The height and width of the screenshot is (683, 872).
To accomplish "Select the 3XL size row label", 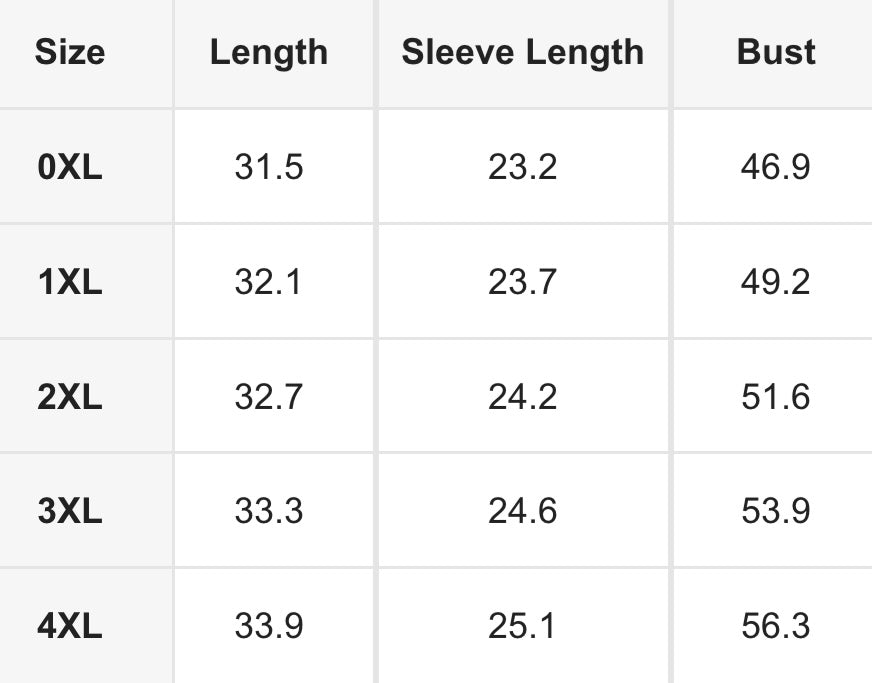I will (x=70, y=511).
